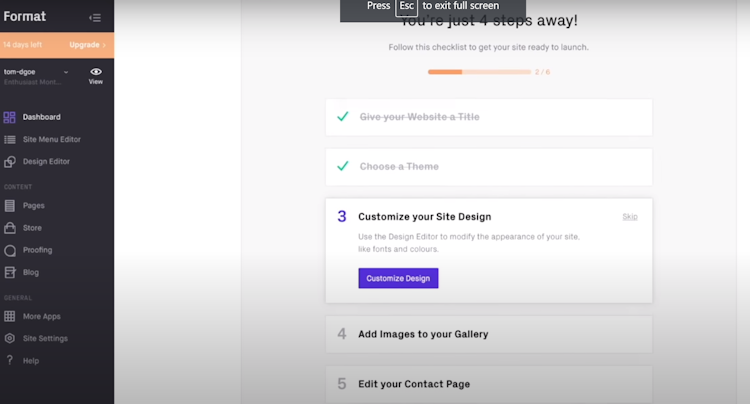This screenshot has width=750, height=404.
Task: Open Site Menu Editor icon
Action: (x=10, y=139)
